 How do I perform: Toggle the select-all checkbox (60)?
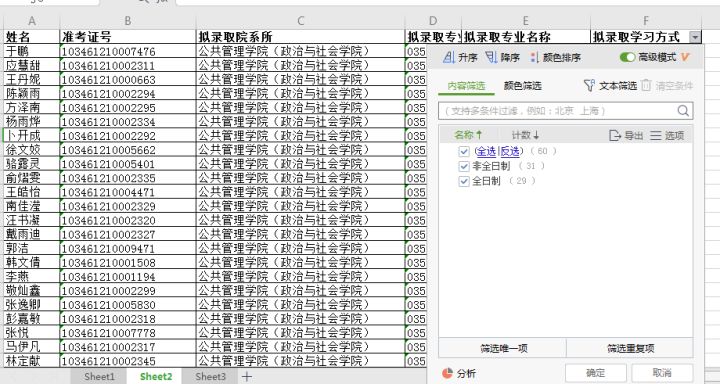point(464,151)
